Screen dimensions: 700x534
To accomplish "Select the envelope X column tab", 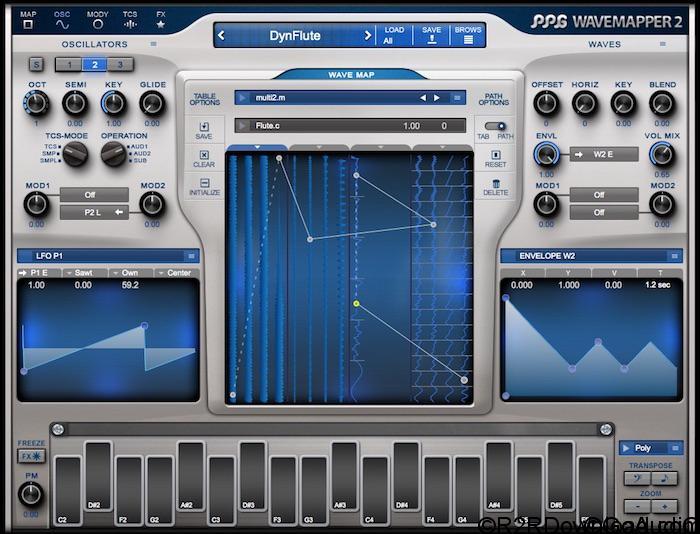I will coord(523,273).
